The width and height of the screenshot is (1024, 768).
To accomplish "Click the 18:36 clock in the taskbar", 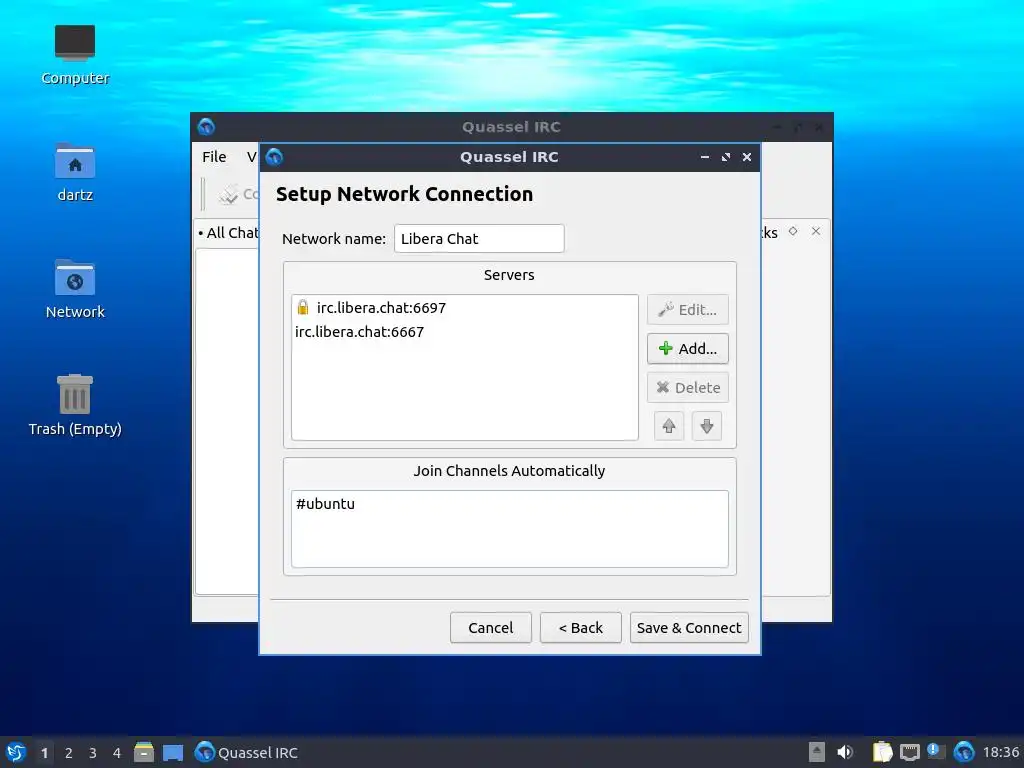I will [1000, 752].
